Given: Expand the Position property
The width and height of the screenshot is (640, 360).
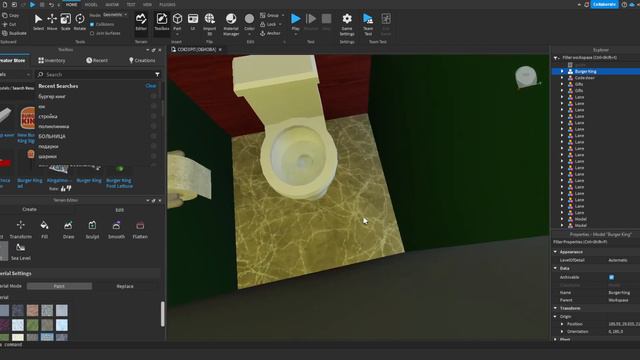Looking at the screenshot, I should [562, 324].
